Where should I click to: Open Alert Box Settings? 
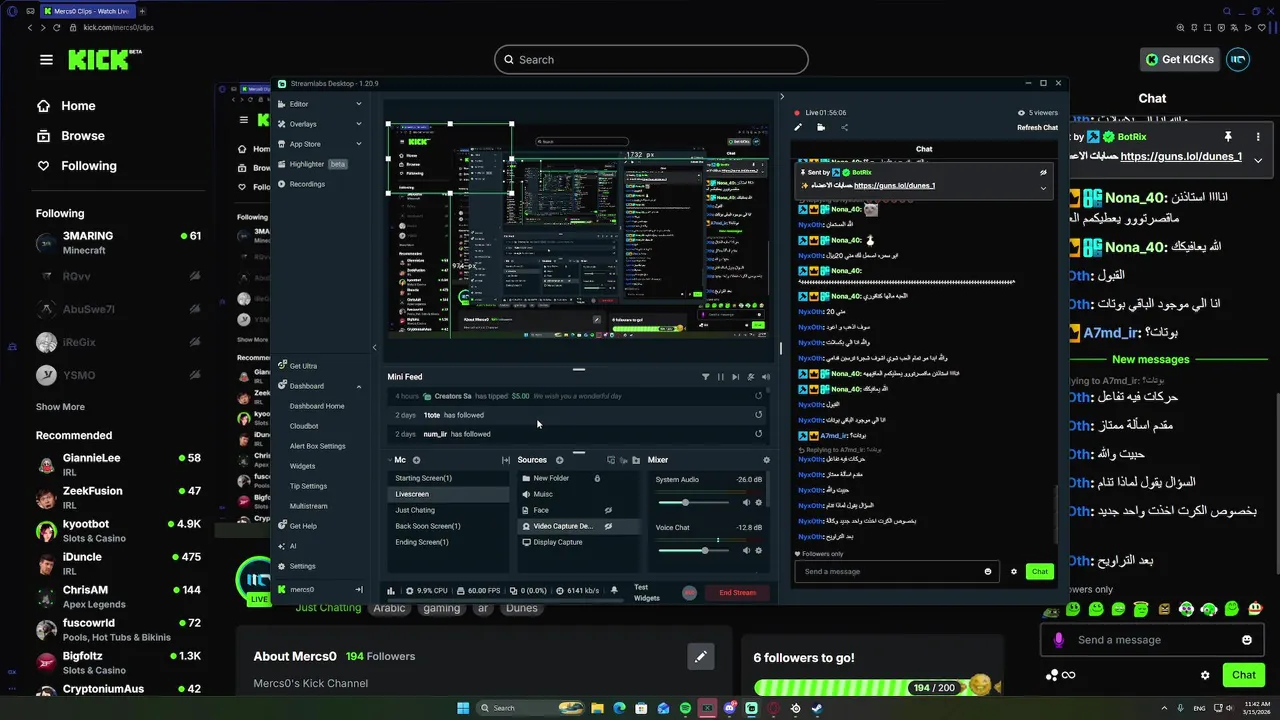[x=318, y=446]
